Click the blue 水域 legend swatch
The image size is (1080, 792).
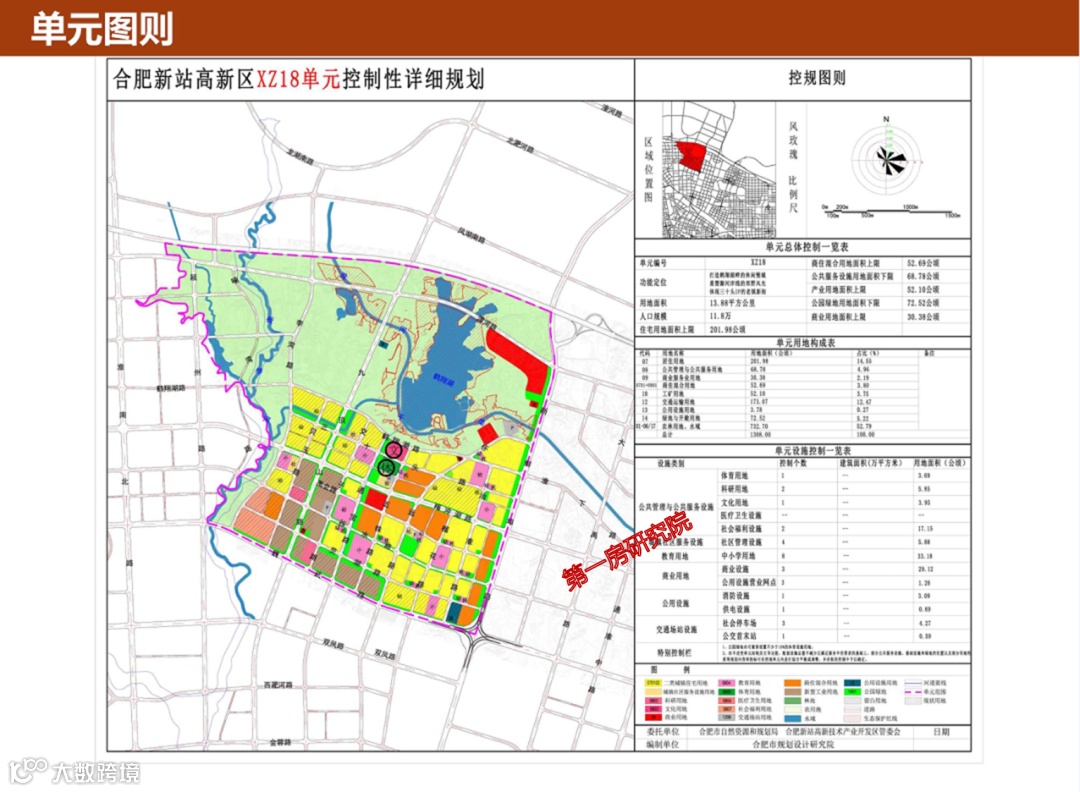tap(791, 718)
